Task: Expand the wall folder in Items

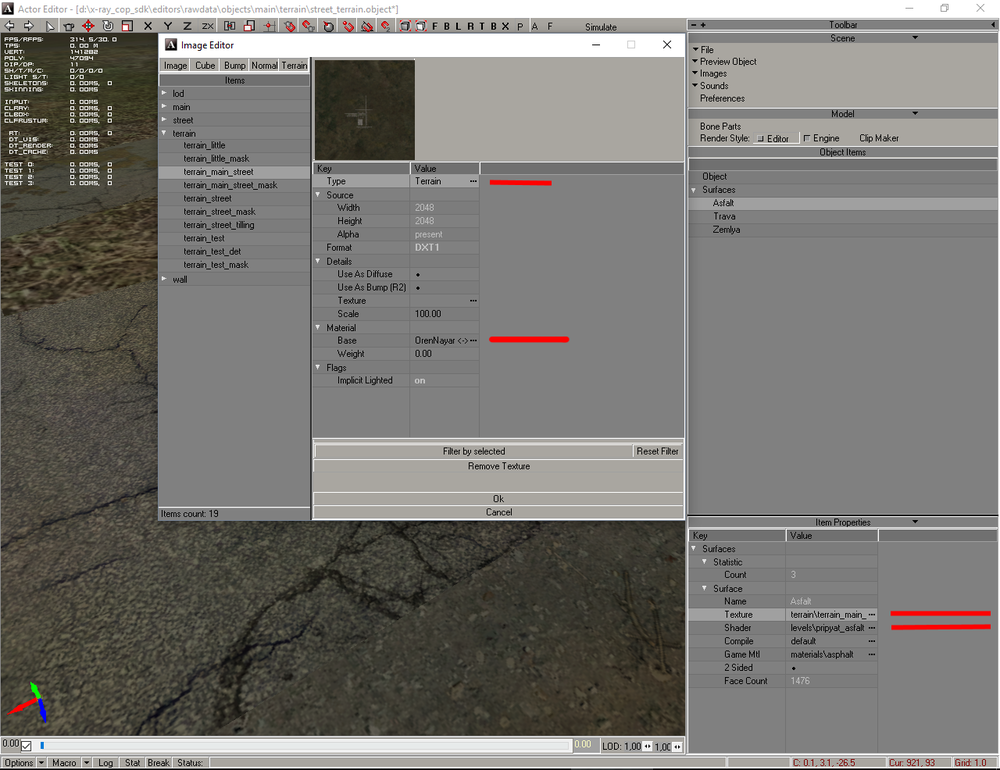Action: coord(165,280)
